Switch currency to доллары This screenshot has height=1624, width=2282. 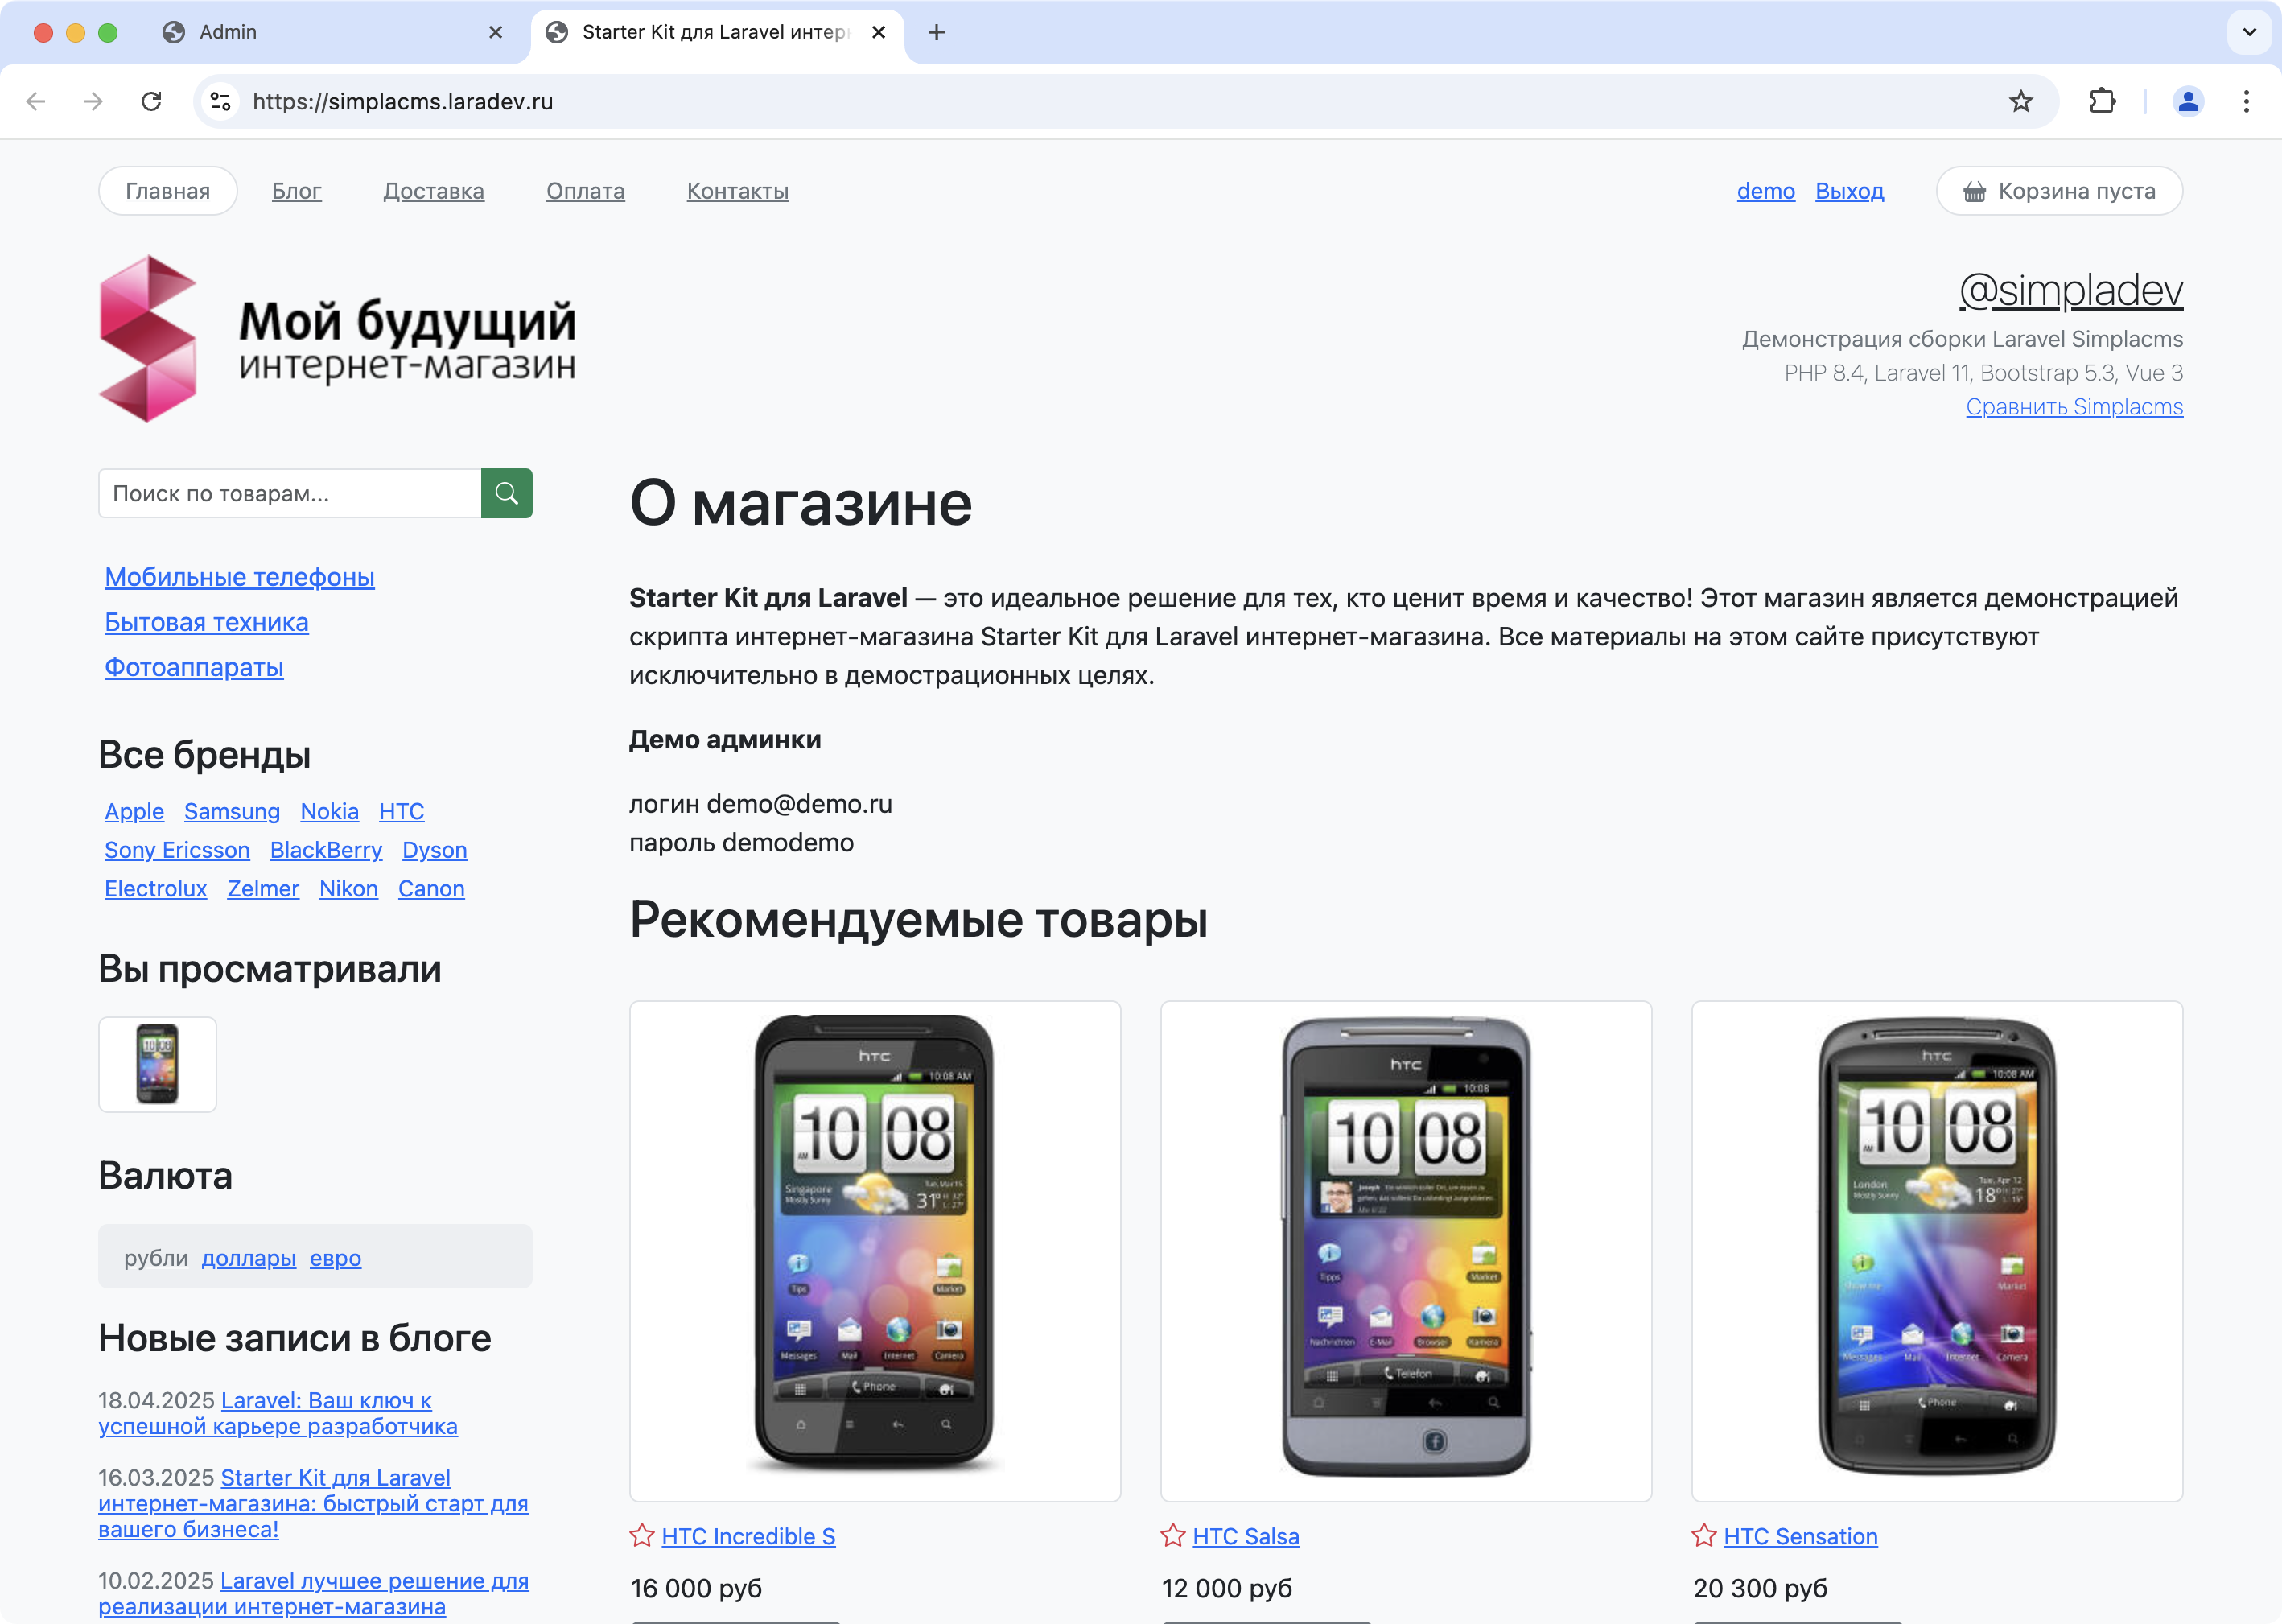tap(248, 1258)
